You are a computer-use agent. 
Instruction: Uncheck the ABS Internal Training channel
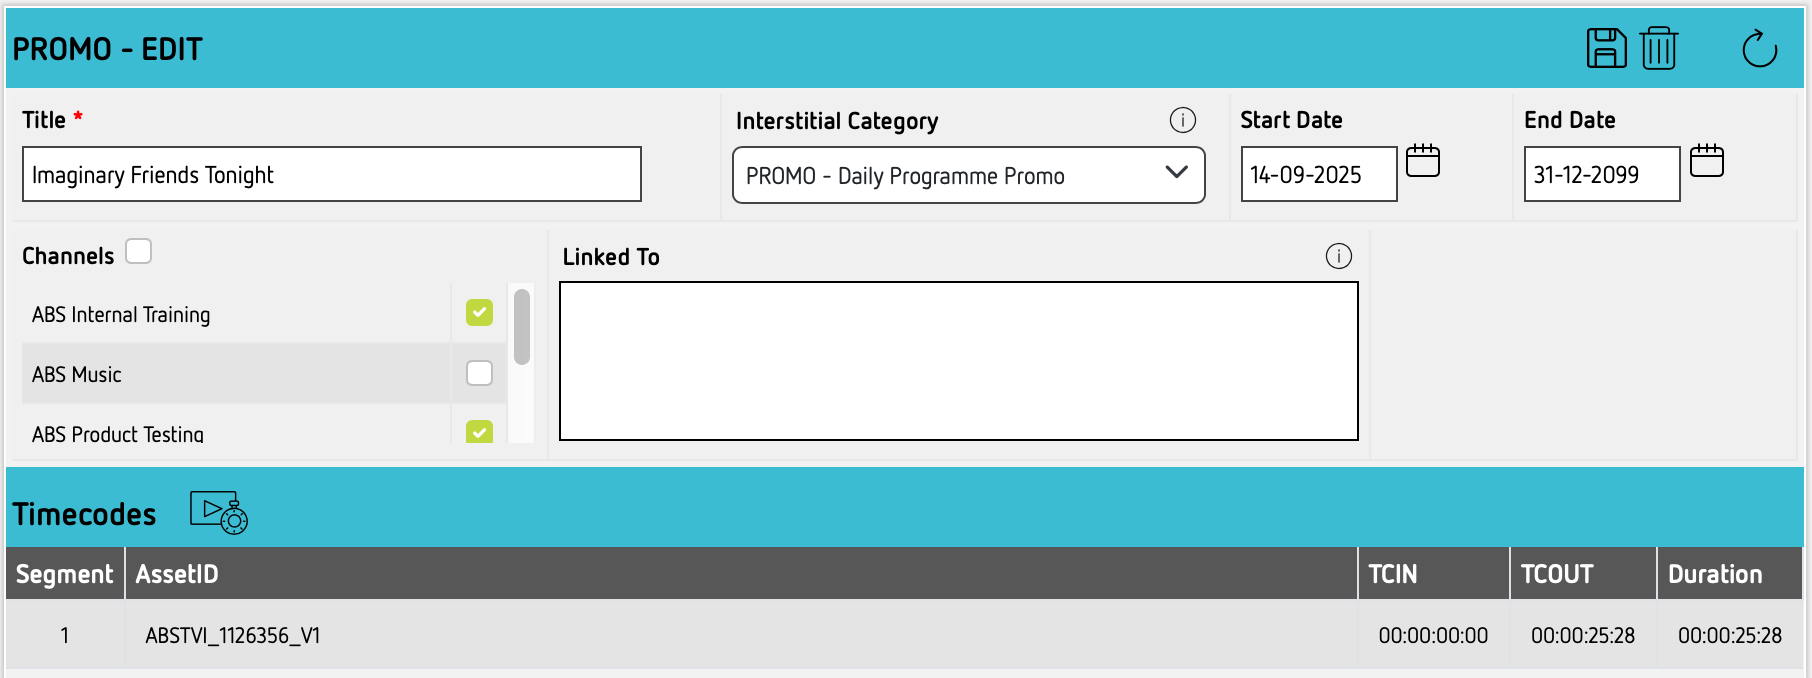tap(479, 313)
